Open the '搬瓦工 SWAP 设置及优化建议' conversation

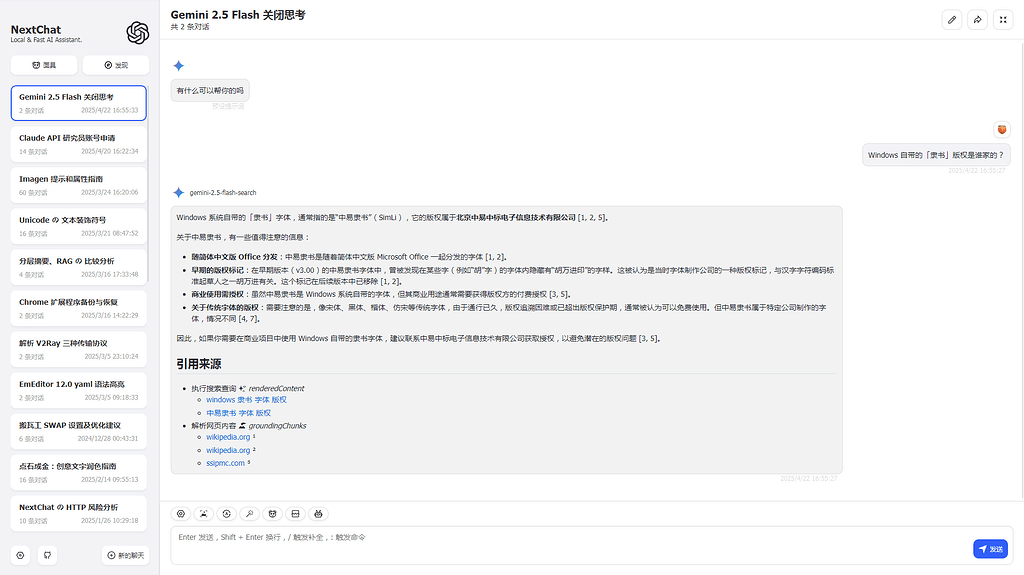(78, 431)
